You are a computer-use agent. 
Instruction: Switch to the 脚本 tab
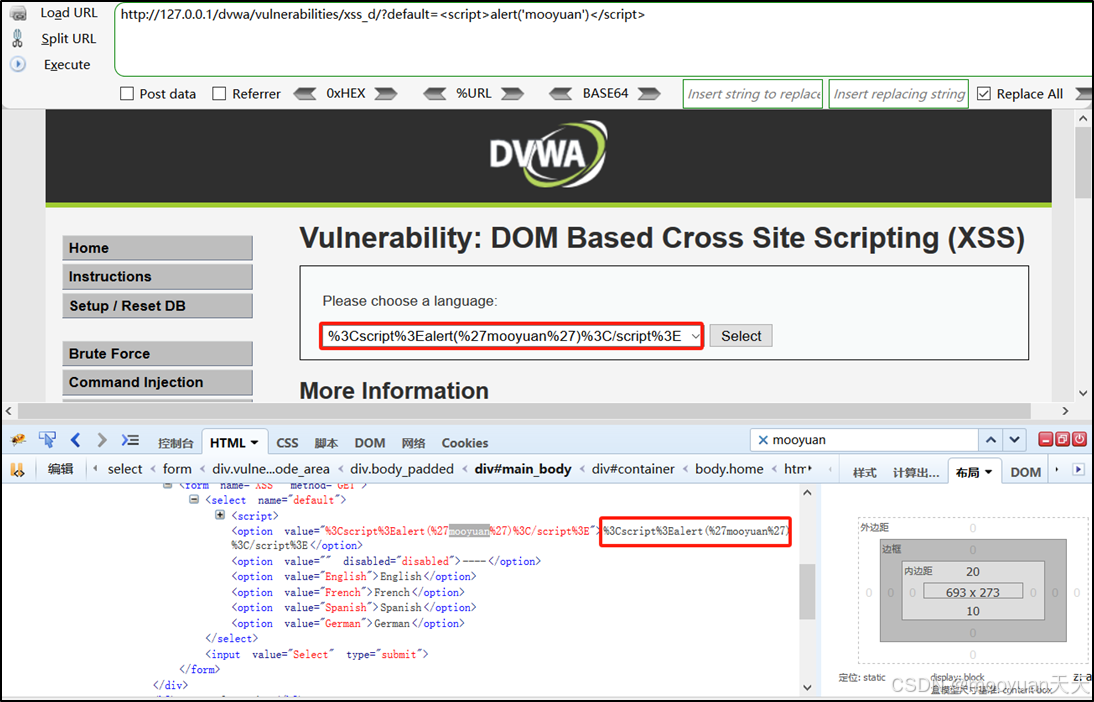pos(326,443)
